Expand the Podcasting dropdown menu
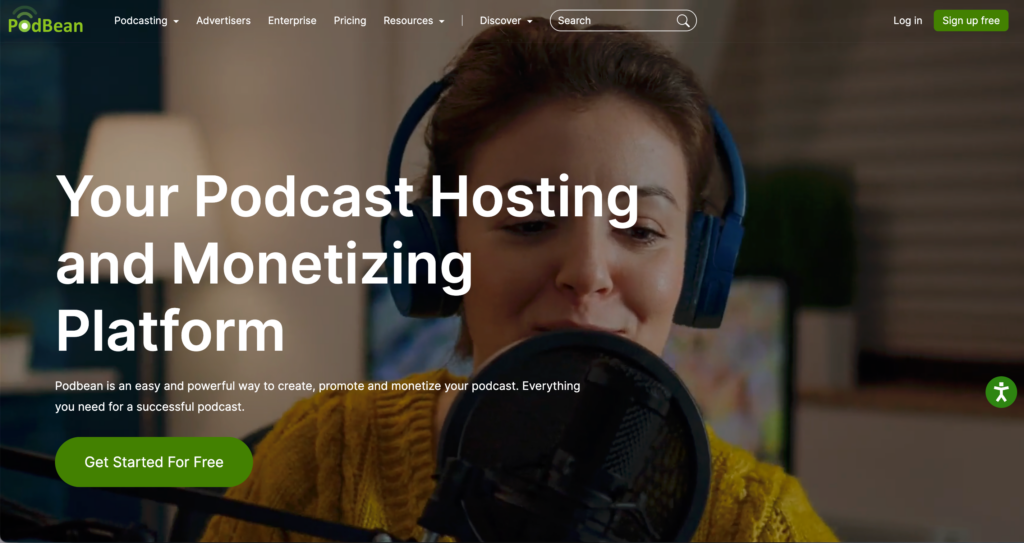 (146, 21)
